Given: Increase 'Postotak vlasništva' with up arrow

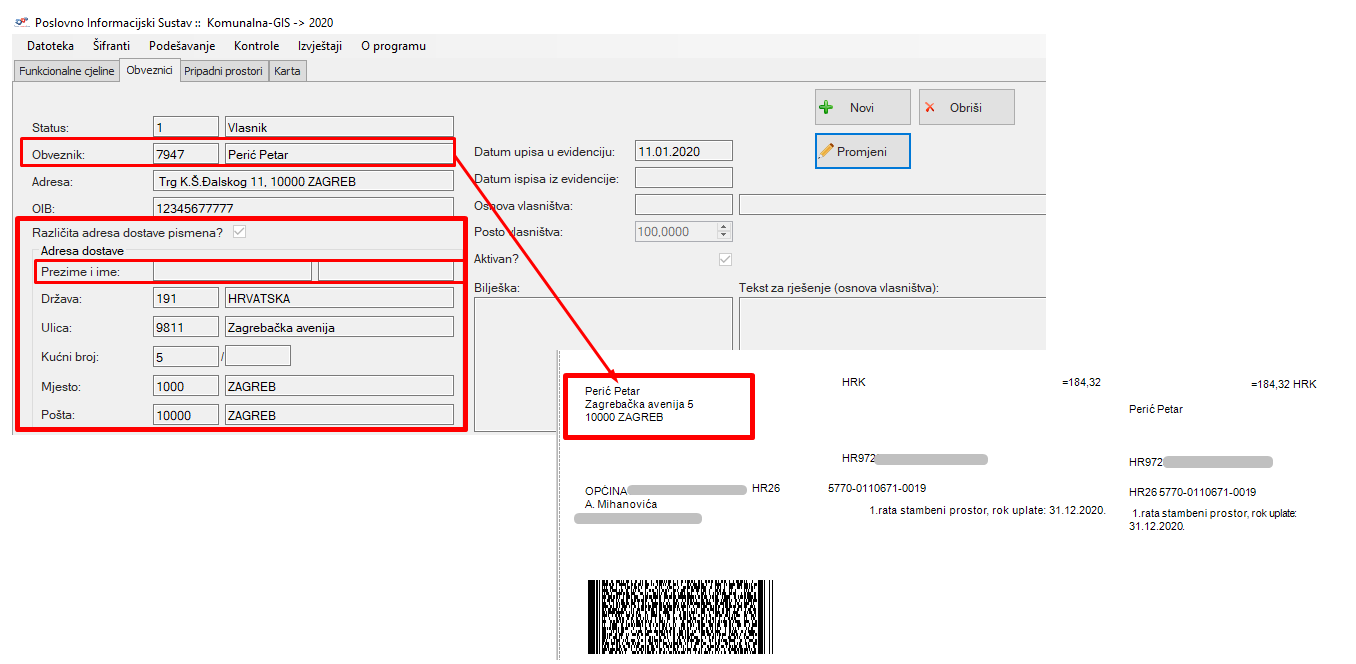Looking at the screenshot, I should coord(724,227).
